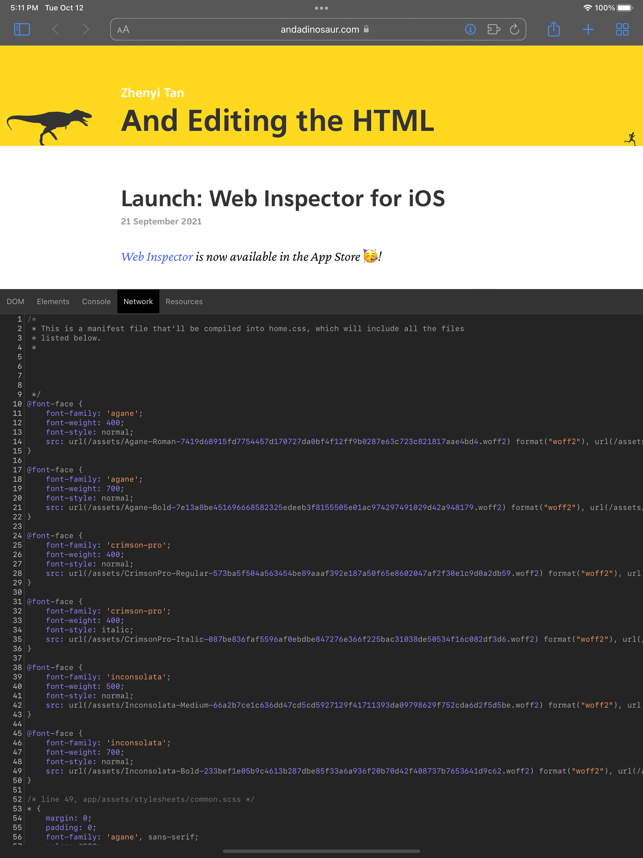
Task: Click the dinosaur logo
Action: tap(49, 126)
